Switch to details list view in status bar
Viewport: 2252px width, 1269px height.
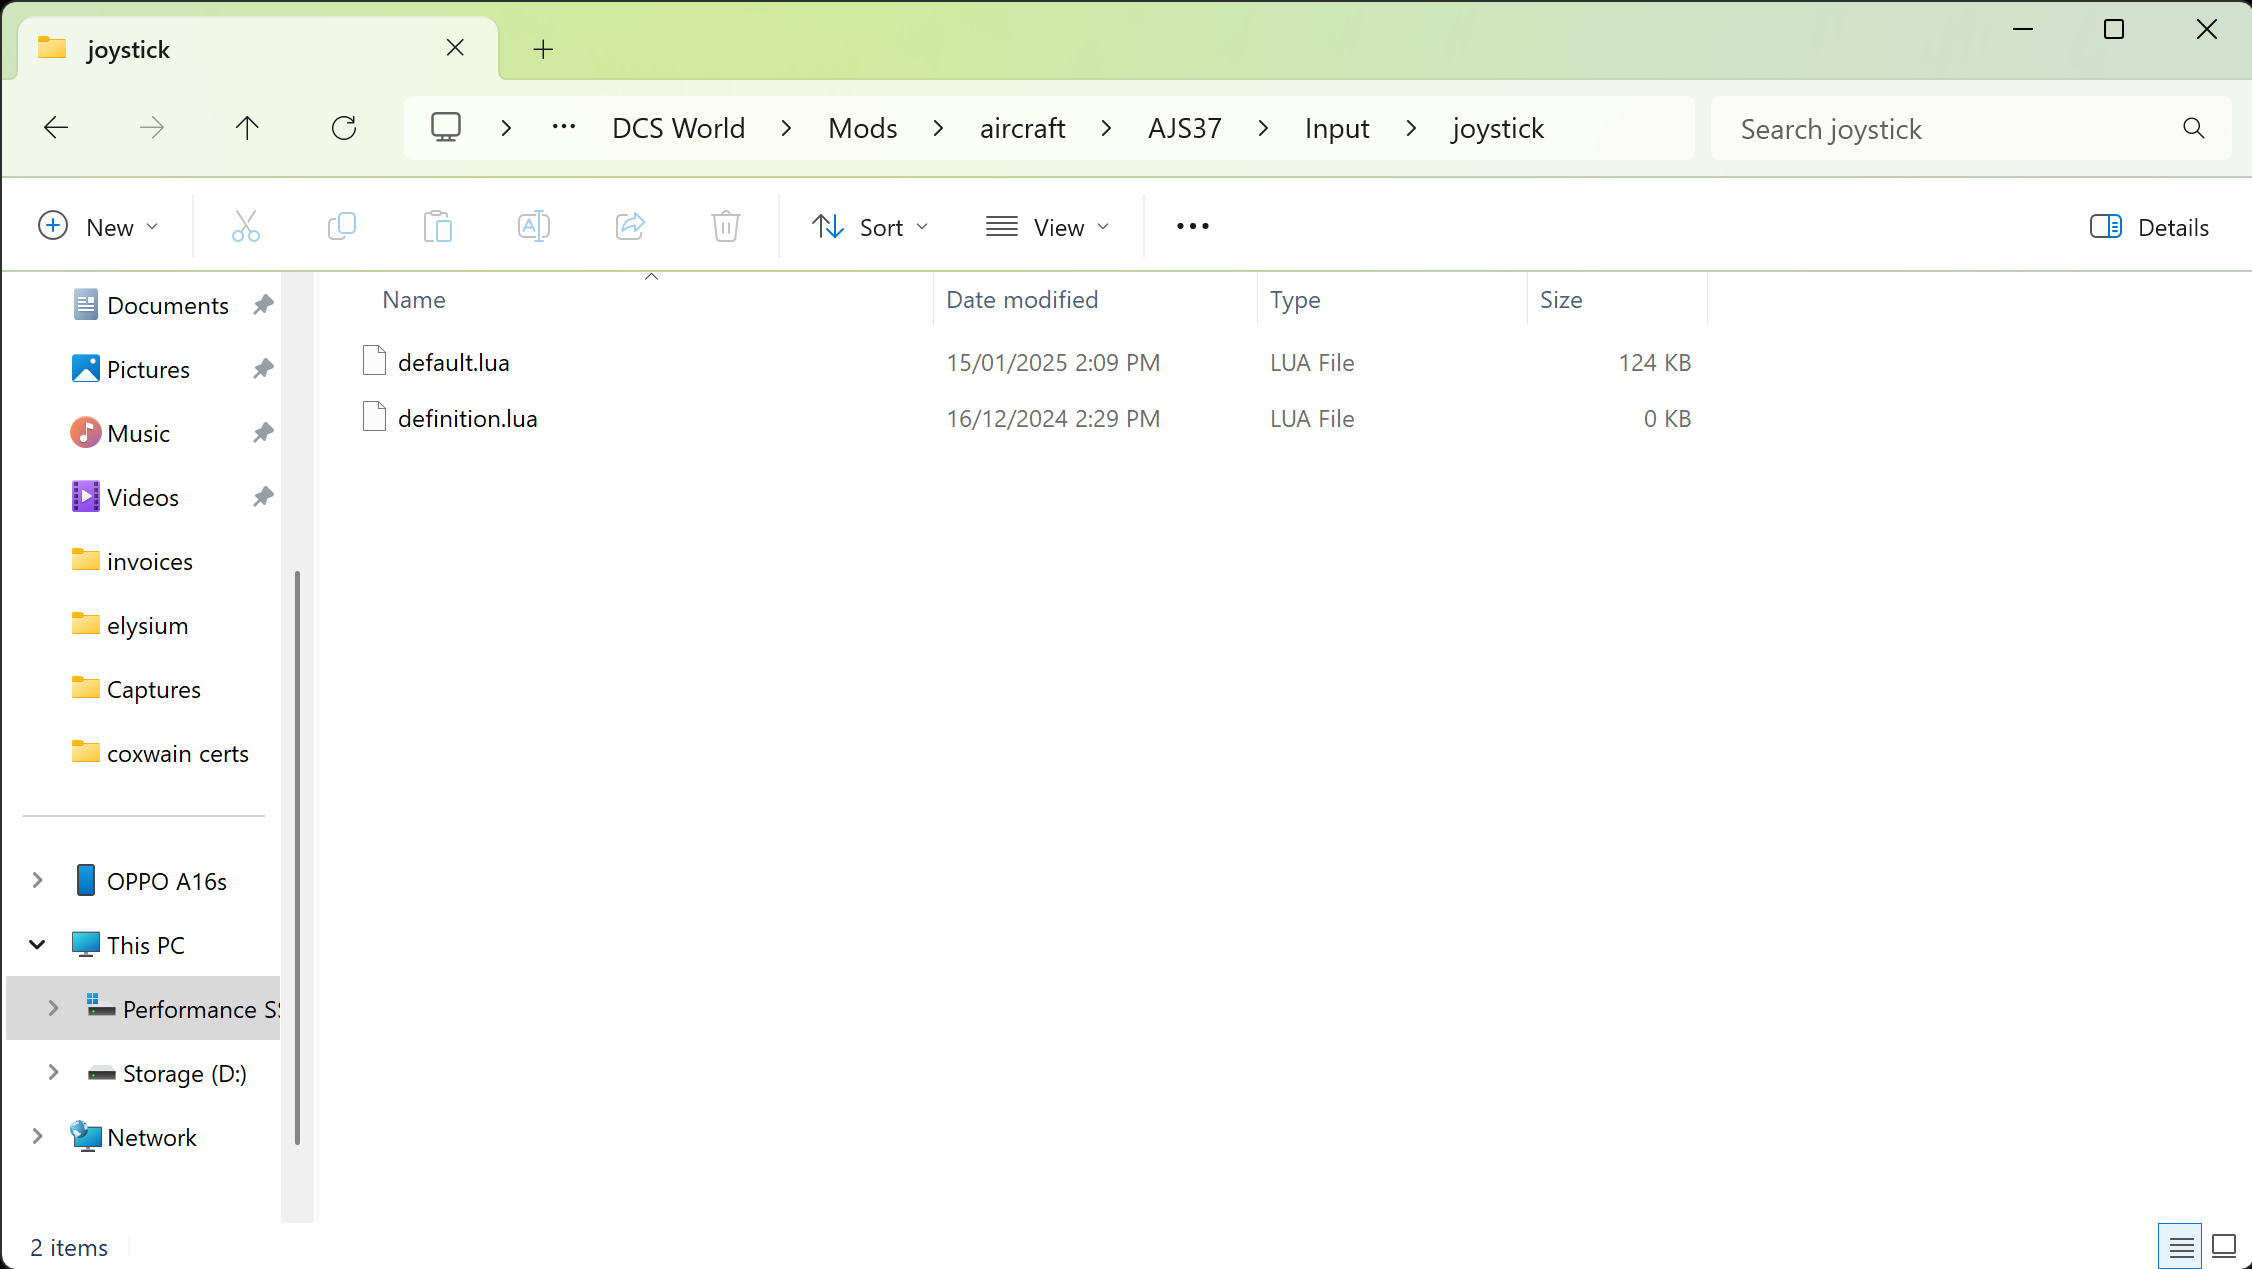2181,1246
